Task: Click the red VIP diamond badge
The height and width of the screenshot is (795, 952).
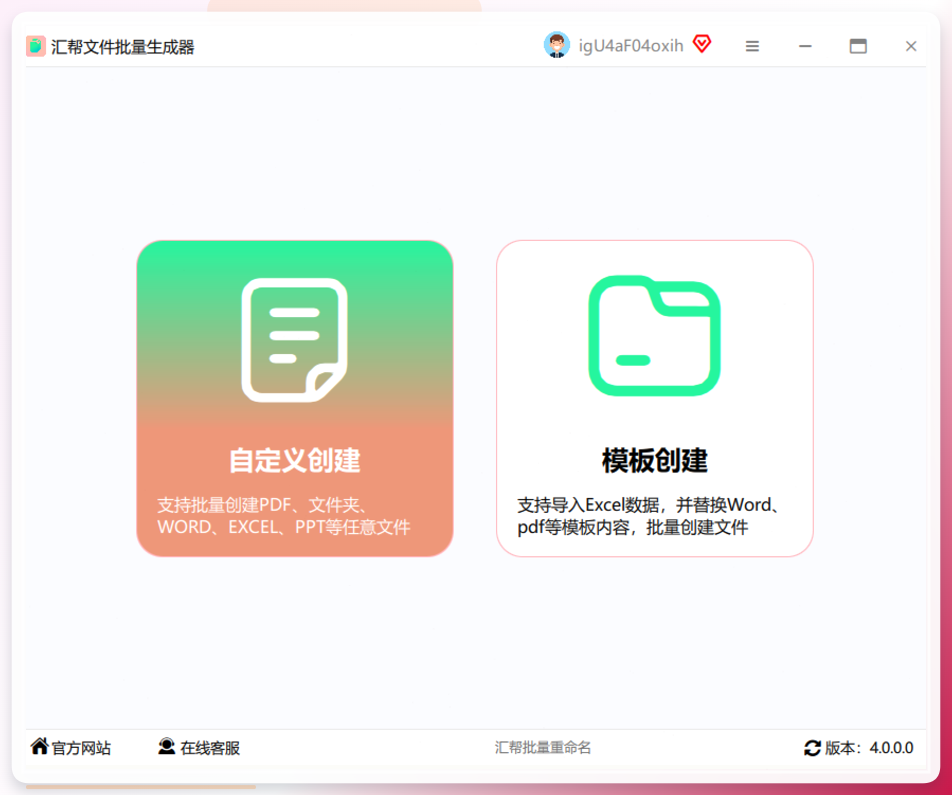Action: (x=702, y=44)
